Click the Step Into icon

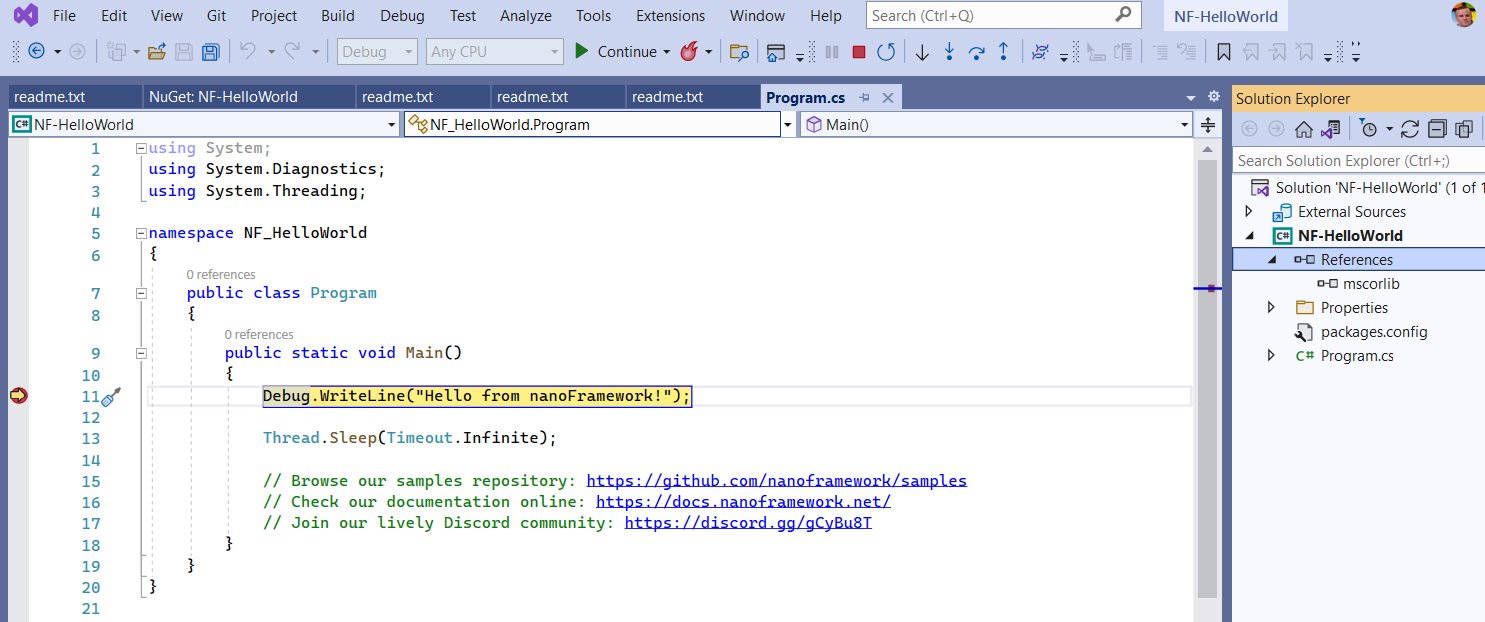948,51
